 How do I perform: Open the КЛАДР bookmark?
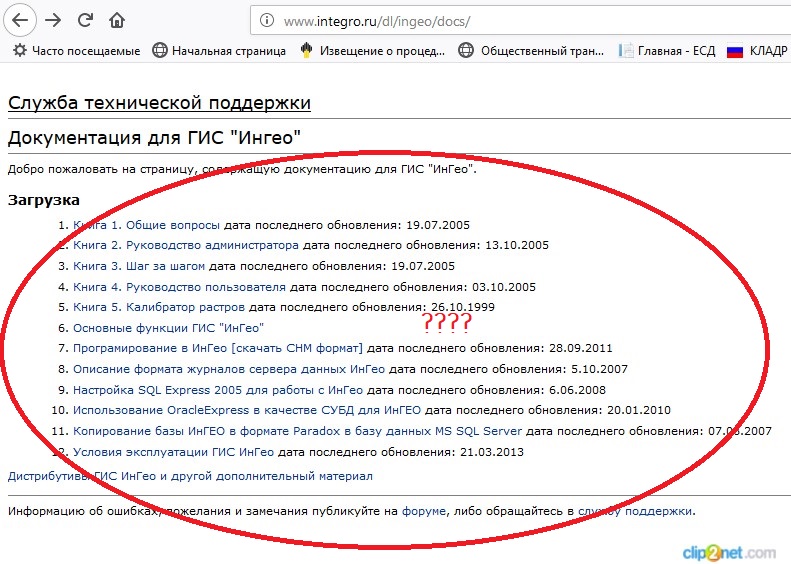coord(757,50)
